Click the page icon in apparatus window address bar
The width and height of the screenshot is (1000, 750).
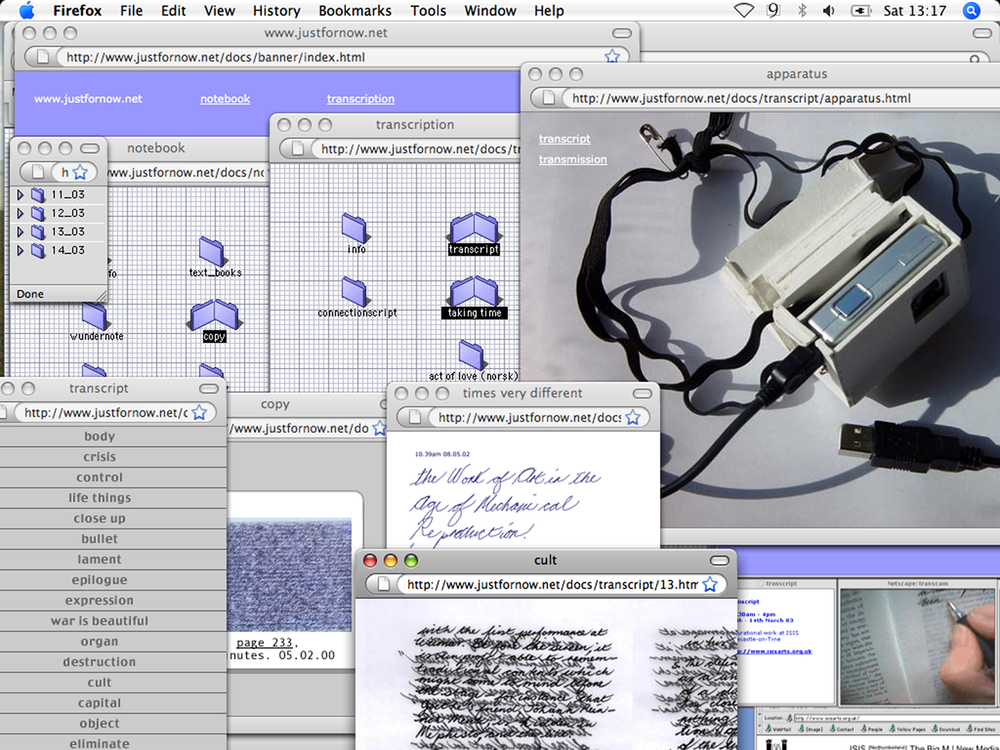548,98
